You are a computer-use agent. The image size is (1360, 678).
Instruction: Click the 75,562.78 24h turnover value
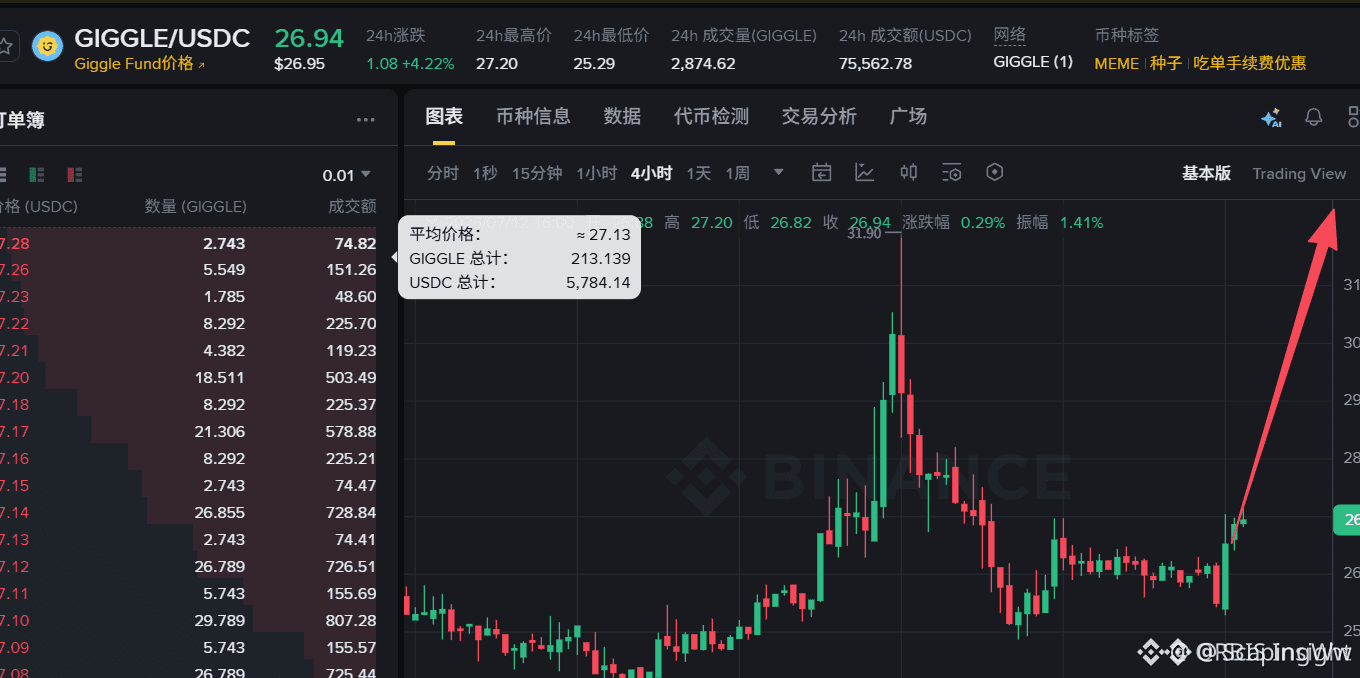pyautogui.click(x=875, y=63)
